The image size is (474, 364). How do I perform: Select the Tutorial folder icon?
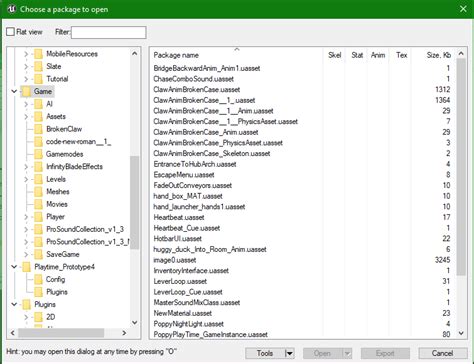coord(39,79)
